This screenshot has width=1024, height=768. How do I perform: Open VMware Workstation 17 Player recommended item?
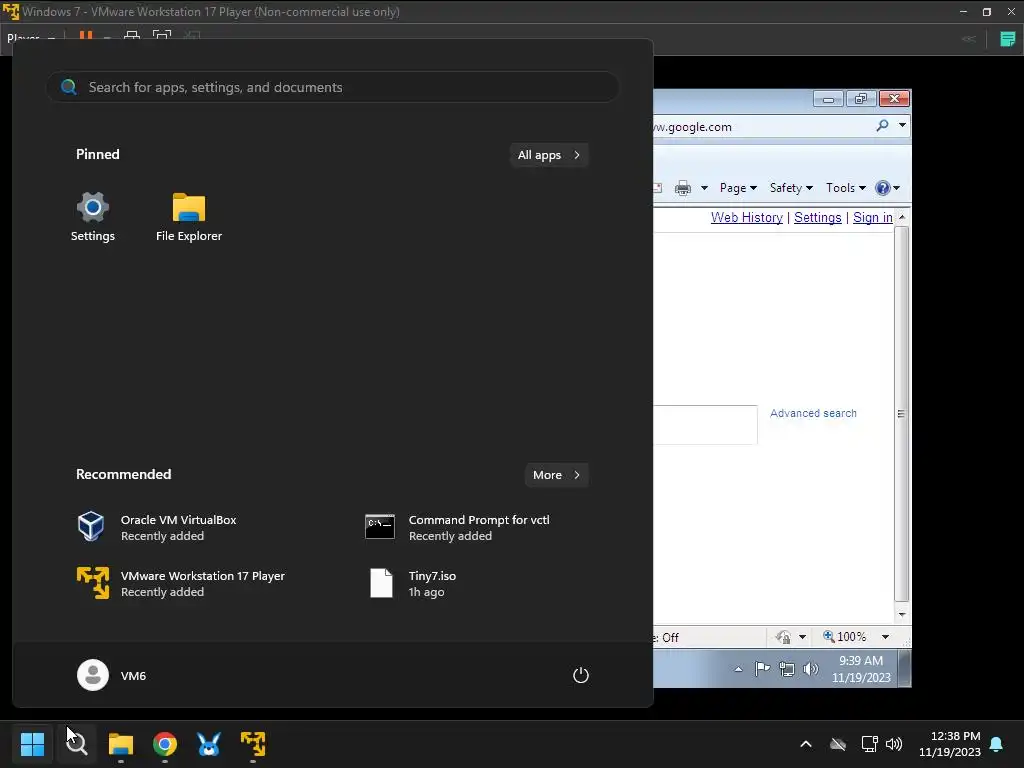click(x=181, y=583)
